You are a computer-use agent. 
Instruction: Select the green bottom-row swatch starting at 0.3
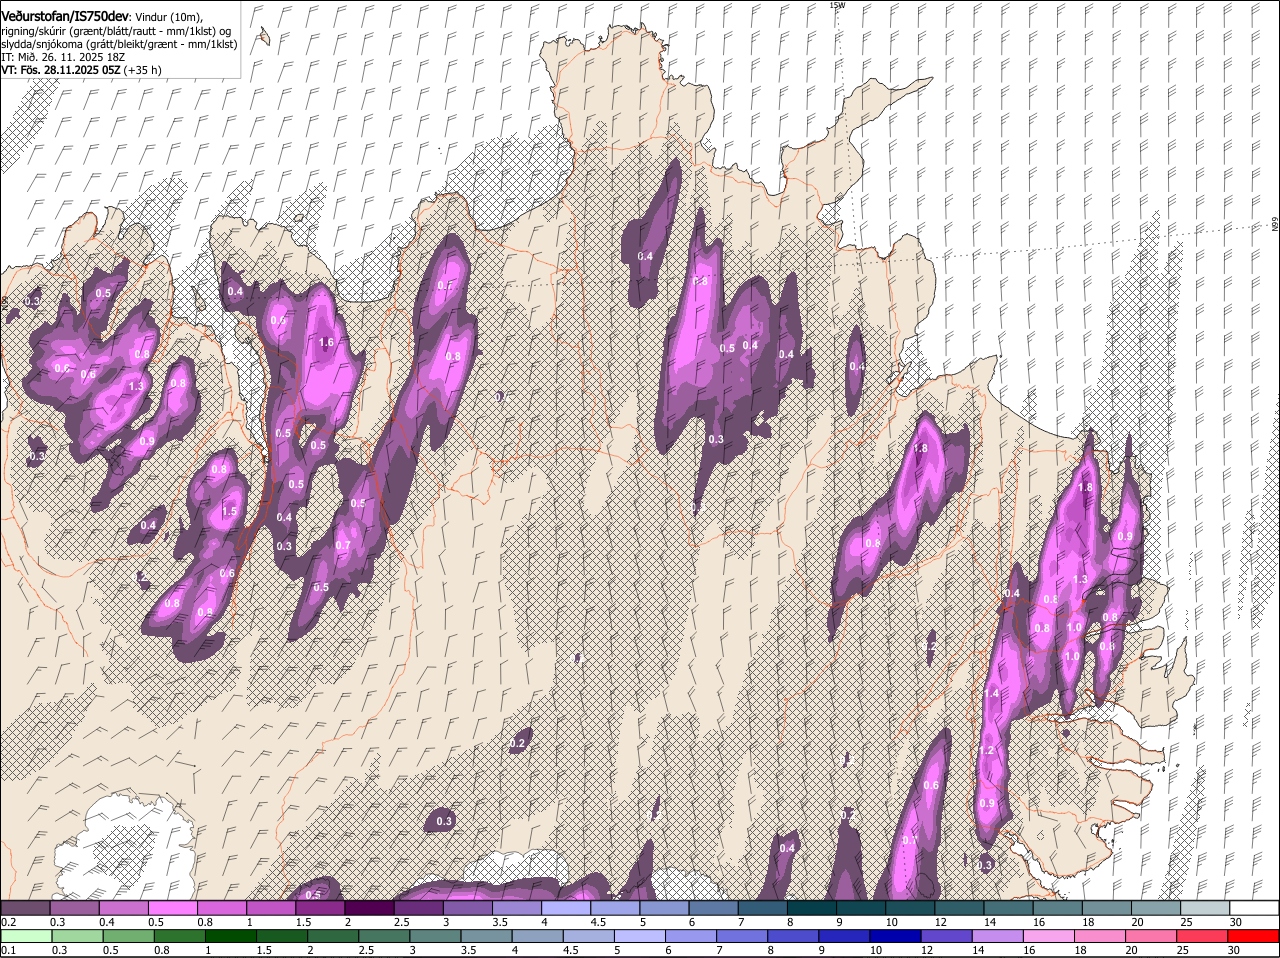pyautogui.click(x=77, y=936)
